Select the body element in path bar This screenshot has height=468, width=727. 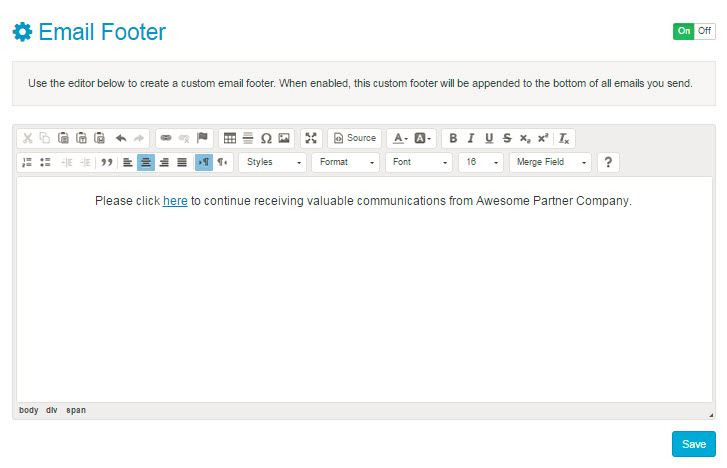[x=28, y=410]
